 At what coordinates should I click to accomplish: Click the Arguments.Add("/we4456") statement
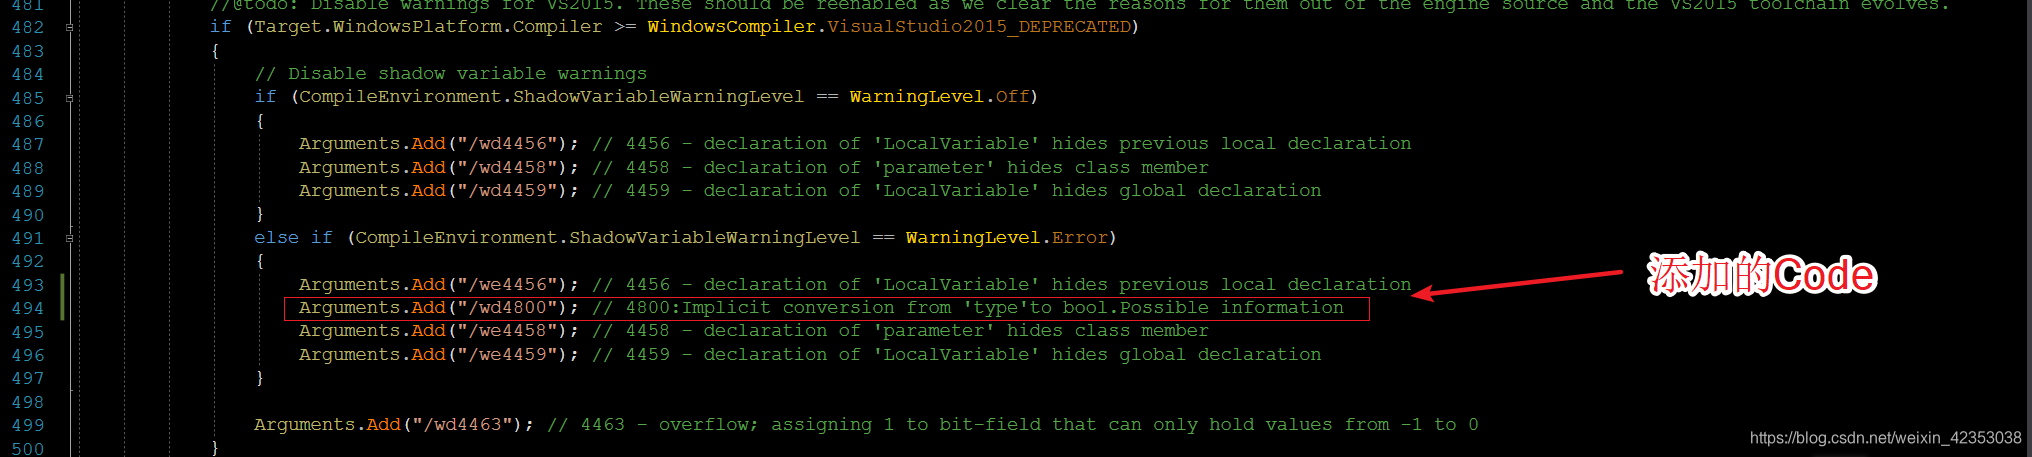pos(438,285)
